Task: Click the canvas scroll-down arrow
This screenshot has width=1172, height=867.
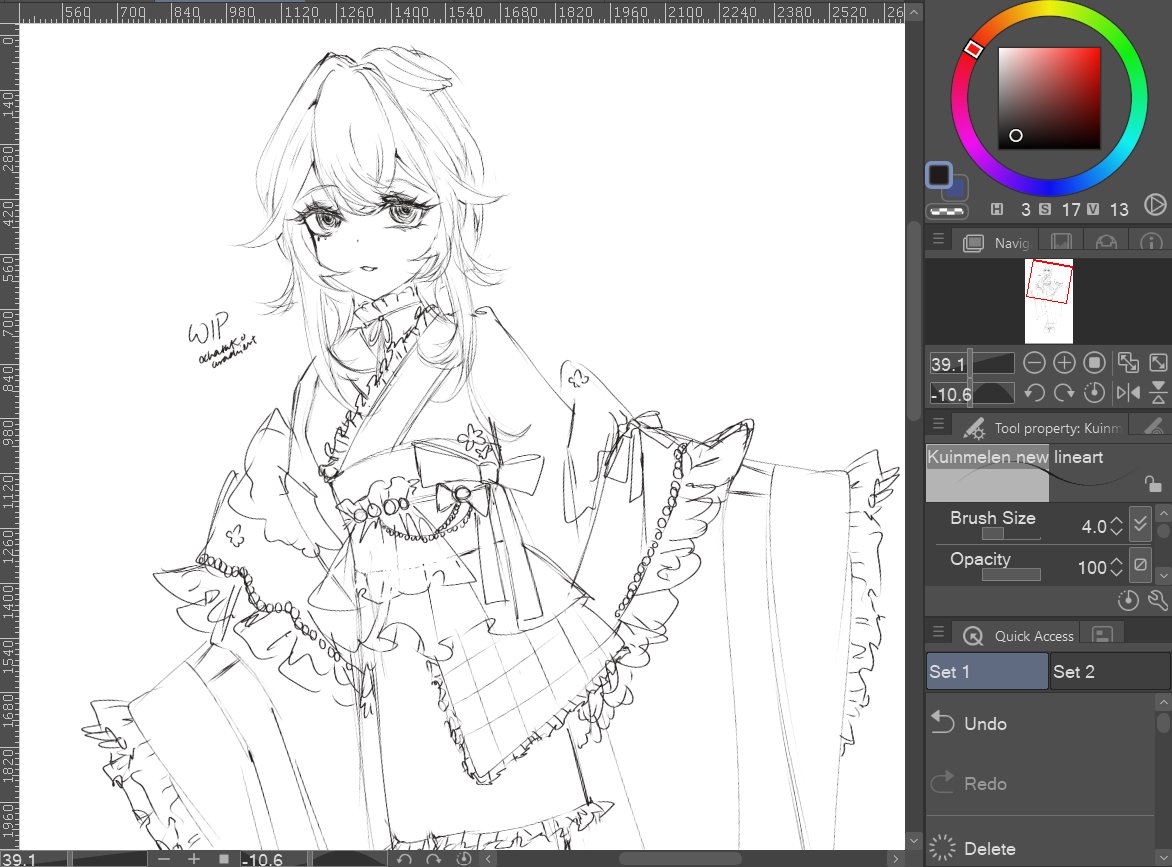Action: click(914, 841)
